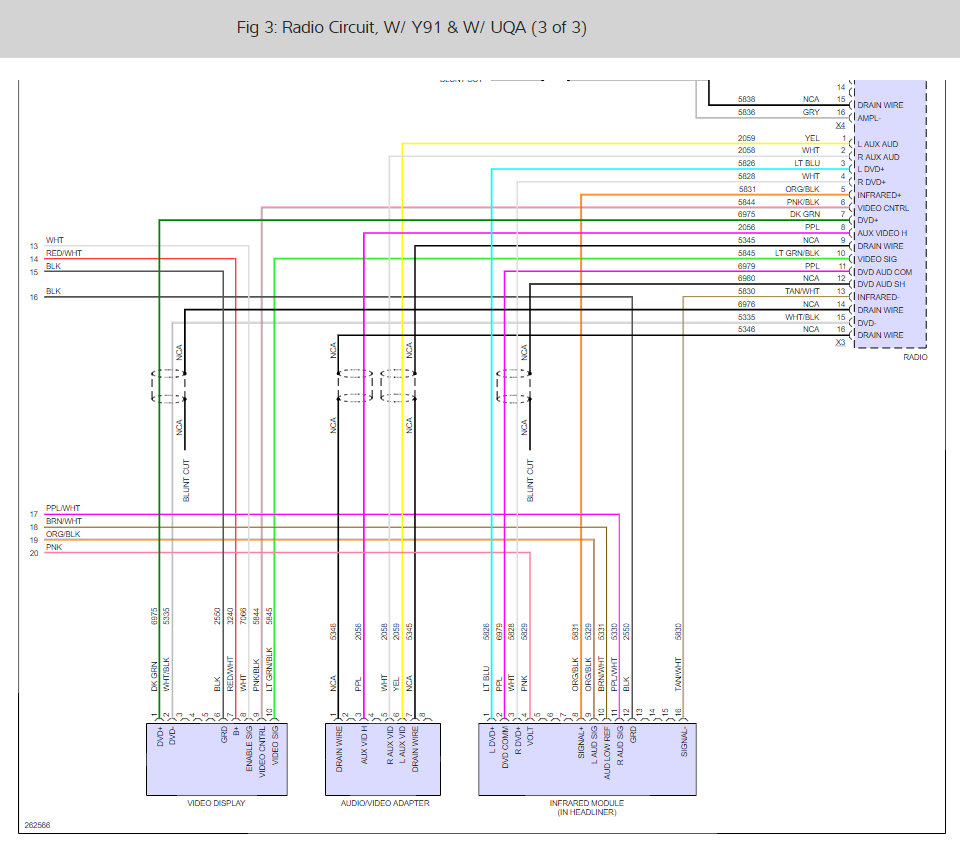Select the 'RED/WHT' wire label at line 14

point(64,253)
